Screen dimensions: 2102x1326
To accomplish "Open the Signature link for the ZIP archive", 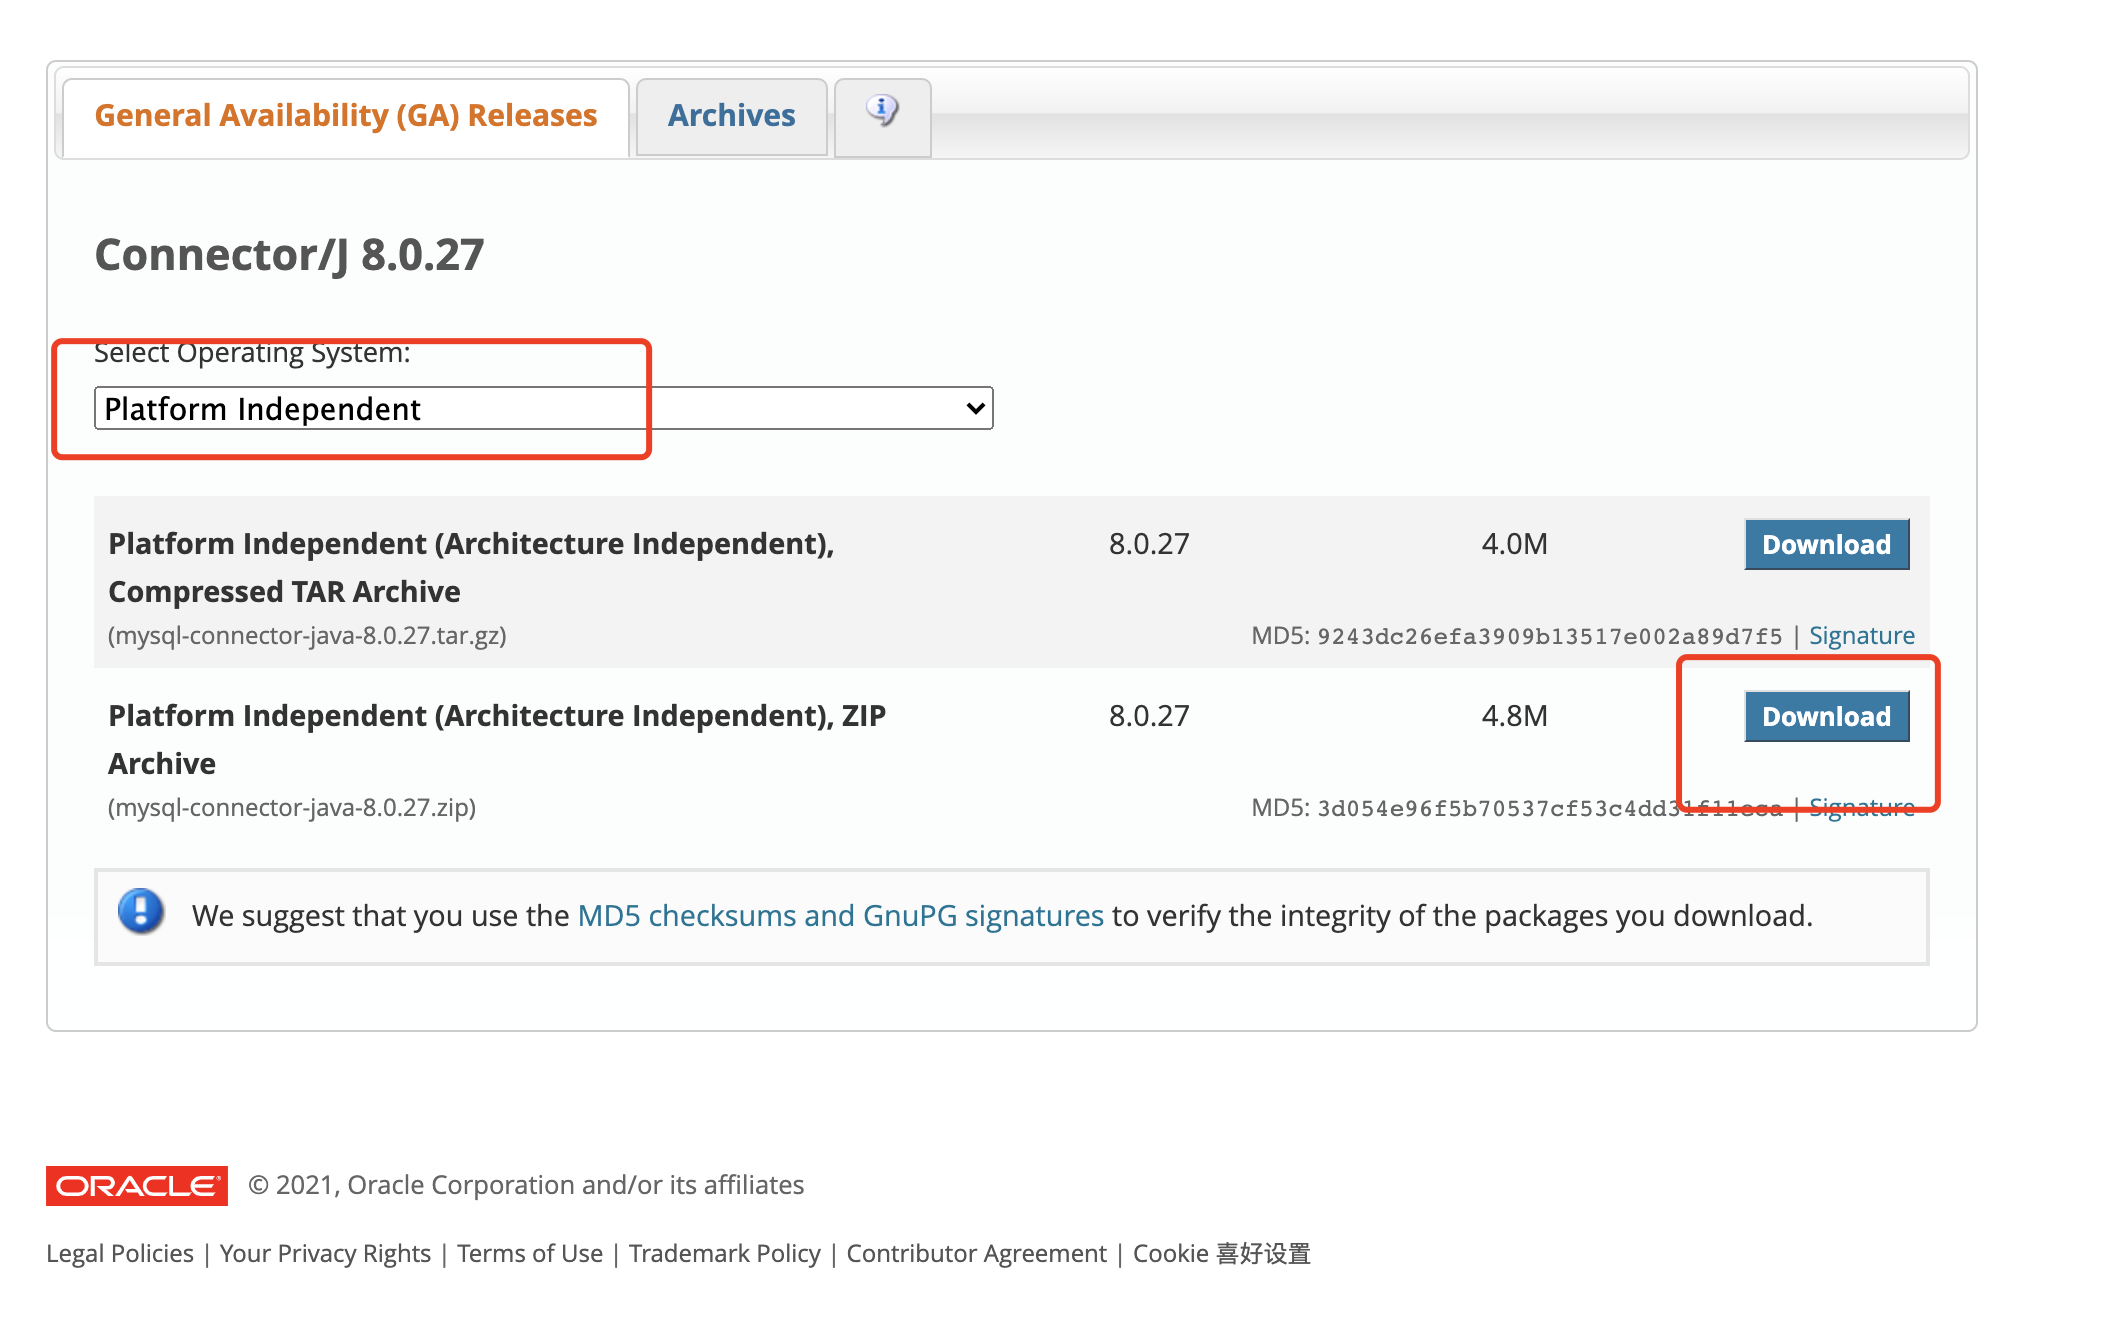I will point(1862,806).
